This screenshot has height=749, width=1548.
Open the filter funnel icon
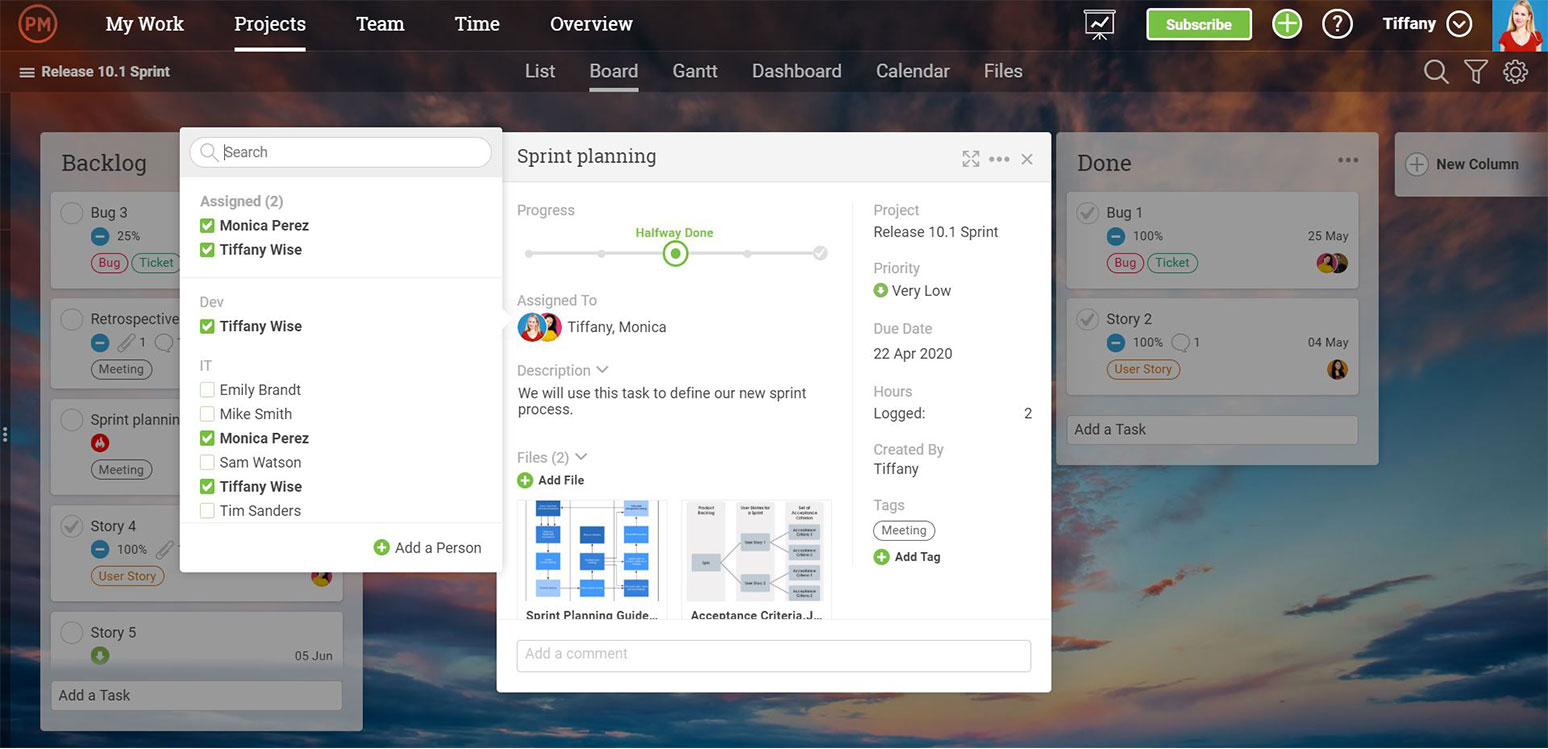click(x=1476, y=71)
